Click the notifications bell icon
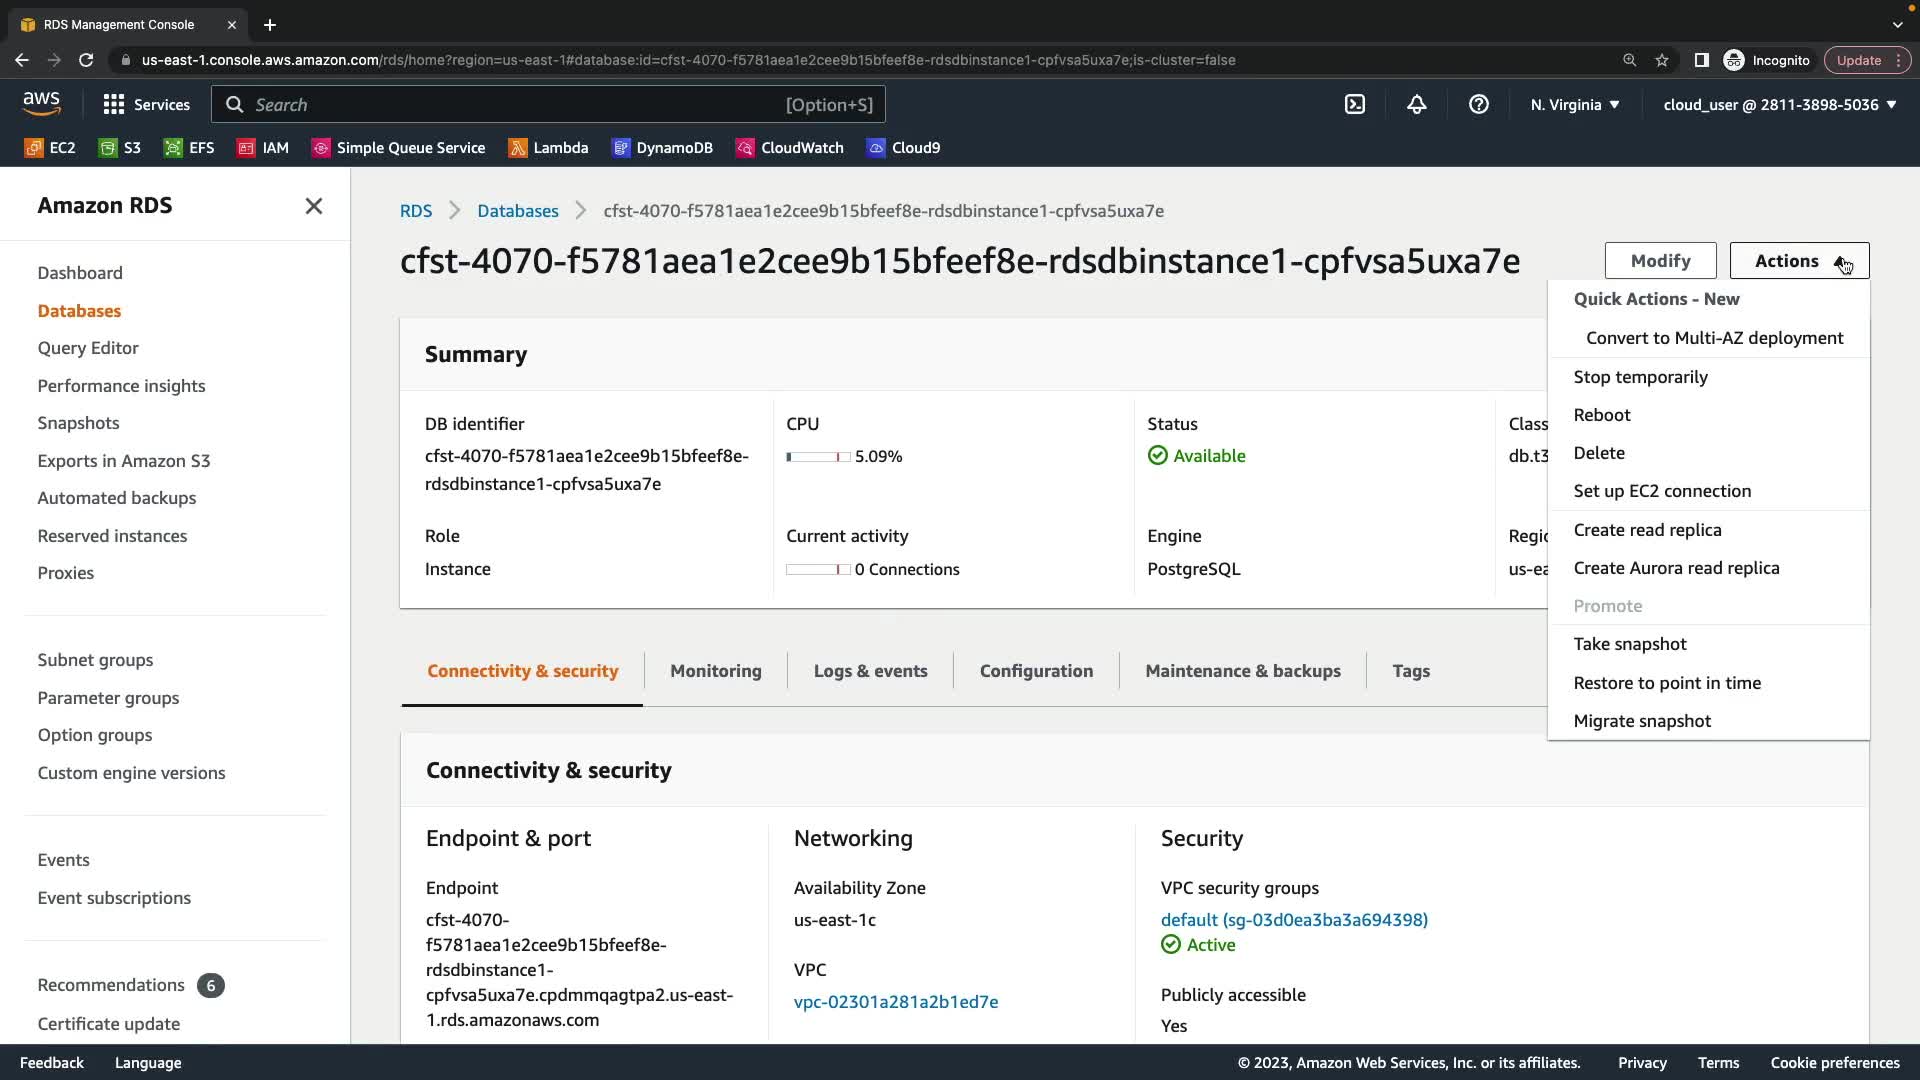 1416,104
